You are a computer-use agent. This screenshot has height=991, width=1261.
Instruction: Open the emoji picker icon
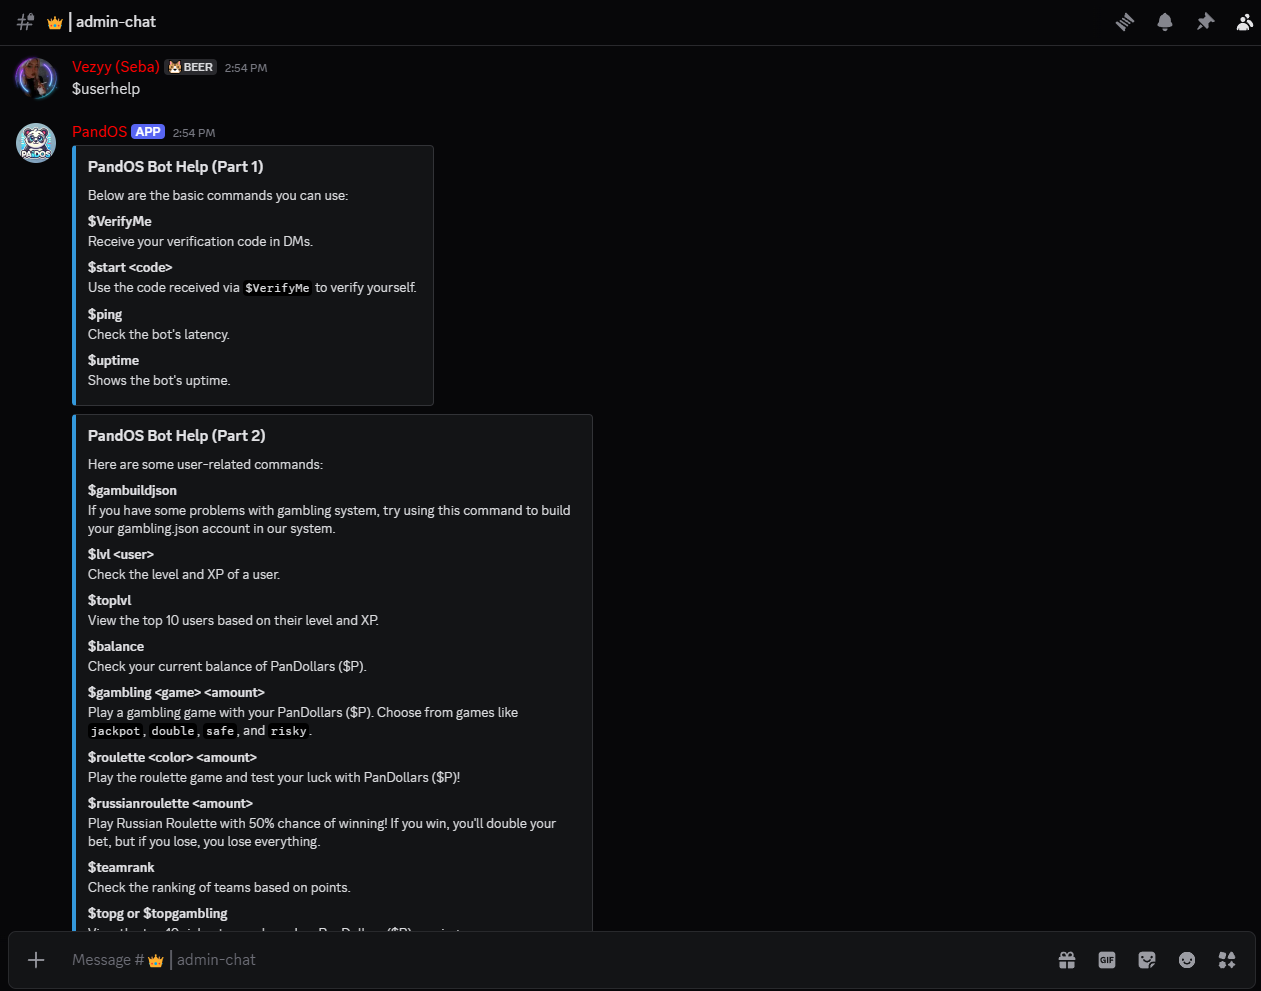[1186, 959]
